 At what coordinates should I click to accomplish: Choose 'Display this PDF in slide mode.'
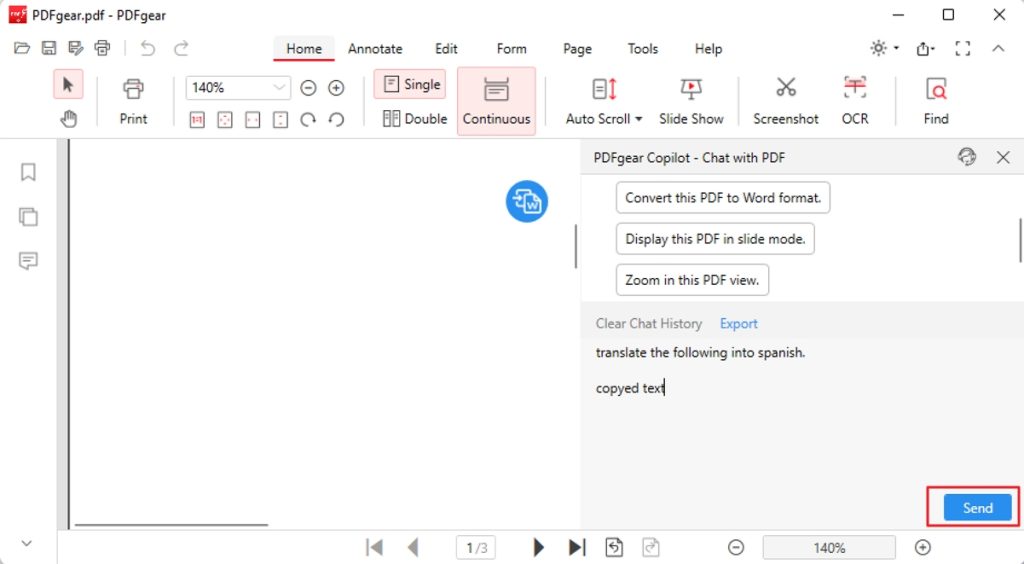(715, 239)
